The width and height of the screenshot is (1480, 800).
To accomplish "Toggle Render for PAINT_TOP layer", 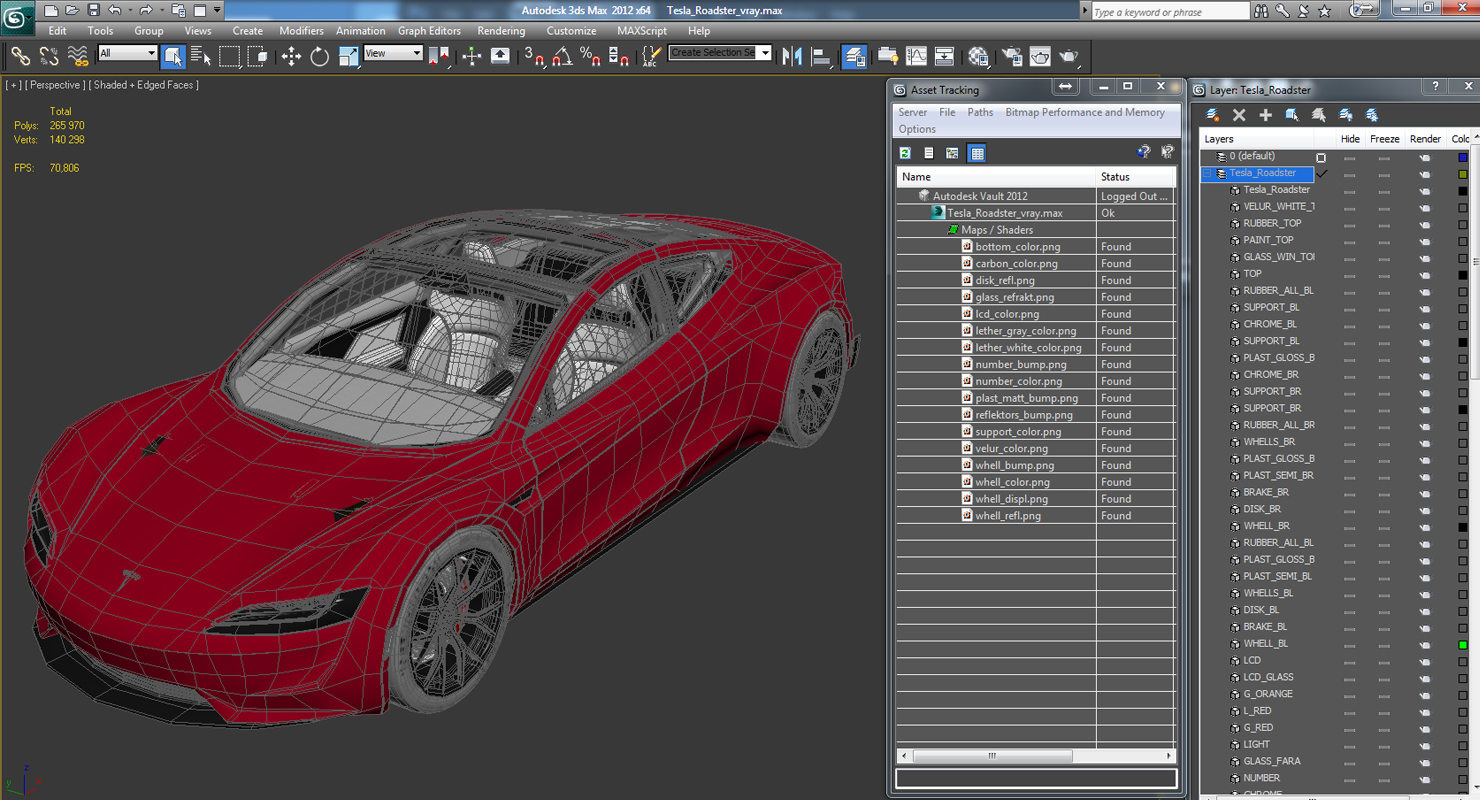I will (x=1424, y=241).
